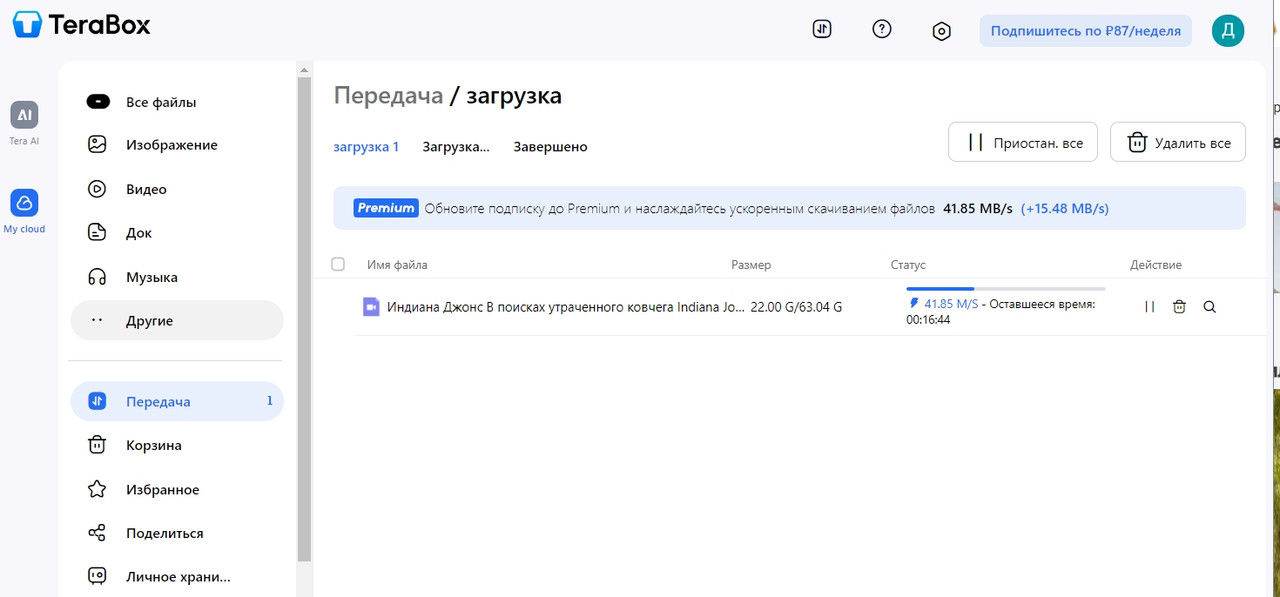Click the Поделиться share icon
Viewport: 1280px width, 597px height.
tap(97, 533)
